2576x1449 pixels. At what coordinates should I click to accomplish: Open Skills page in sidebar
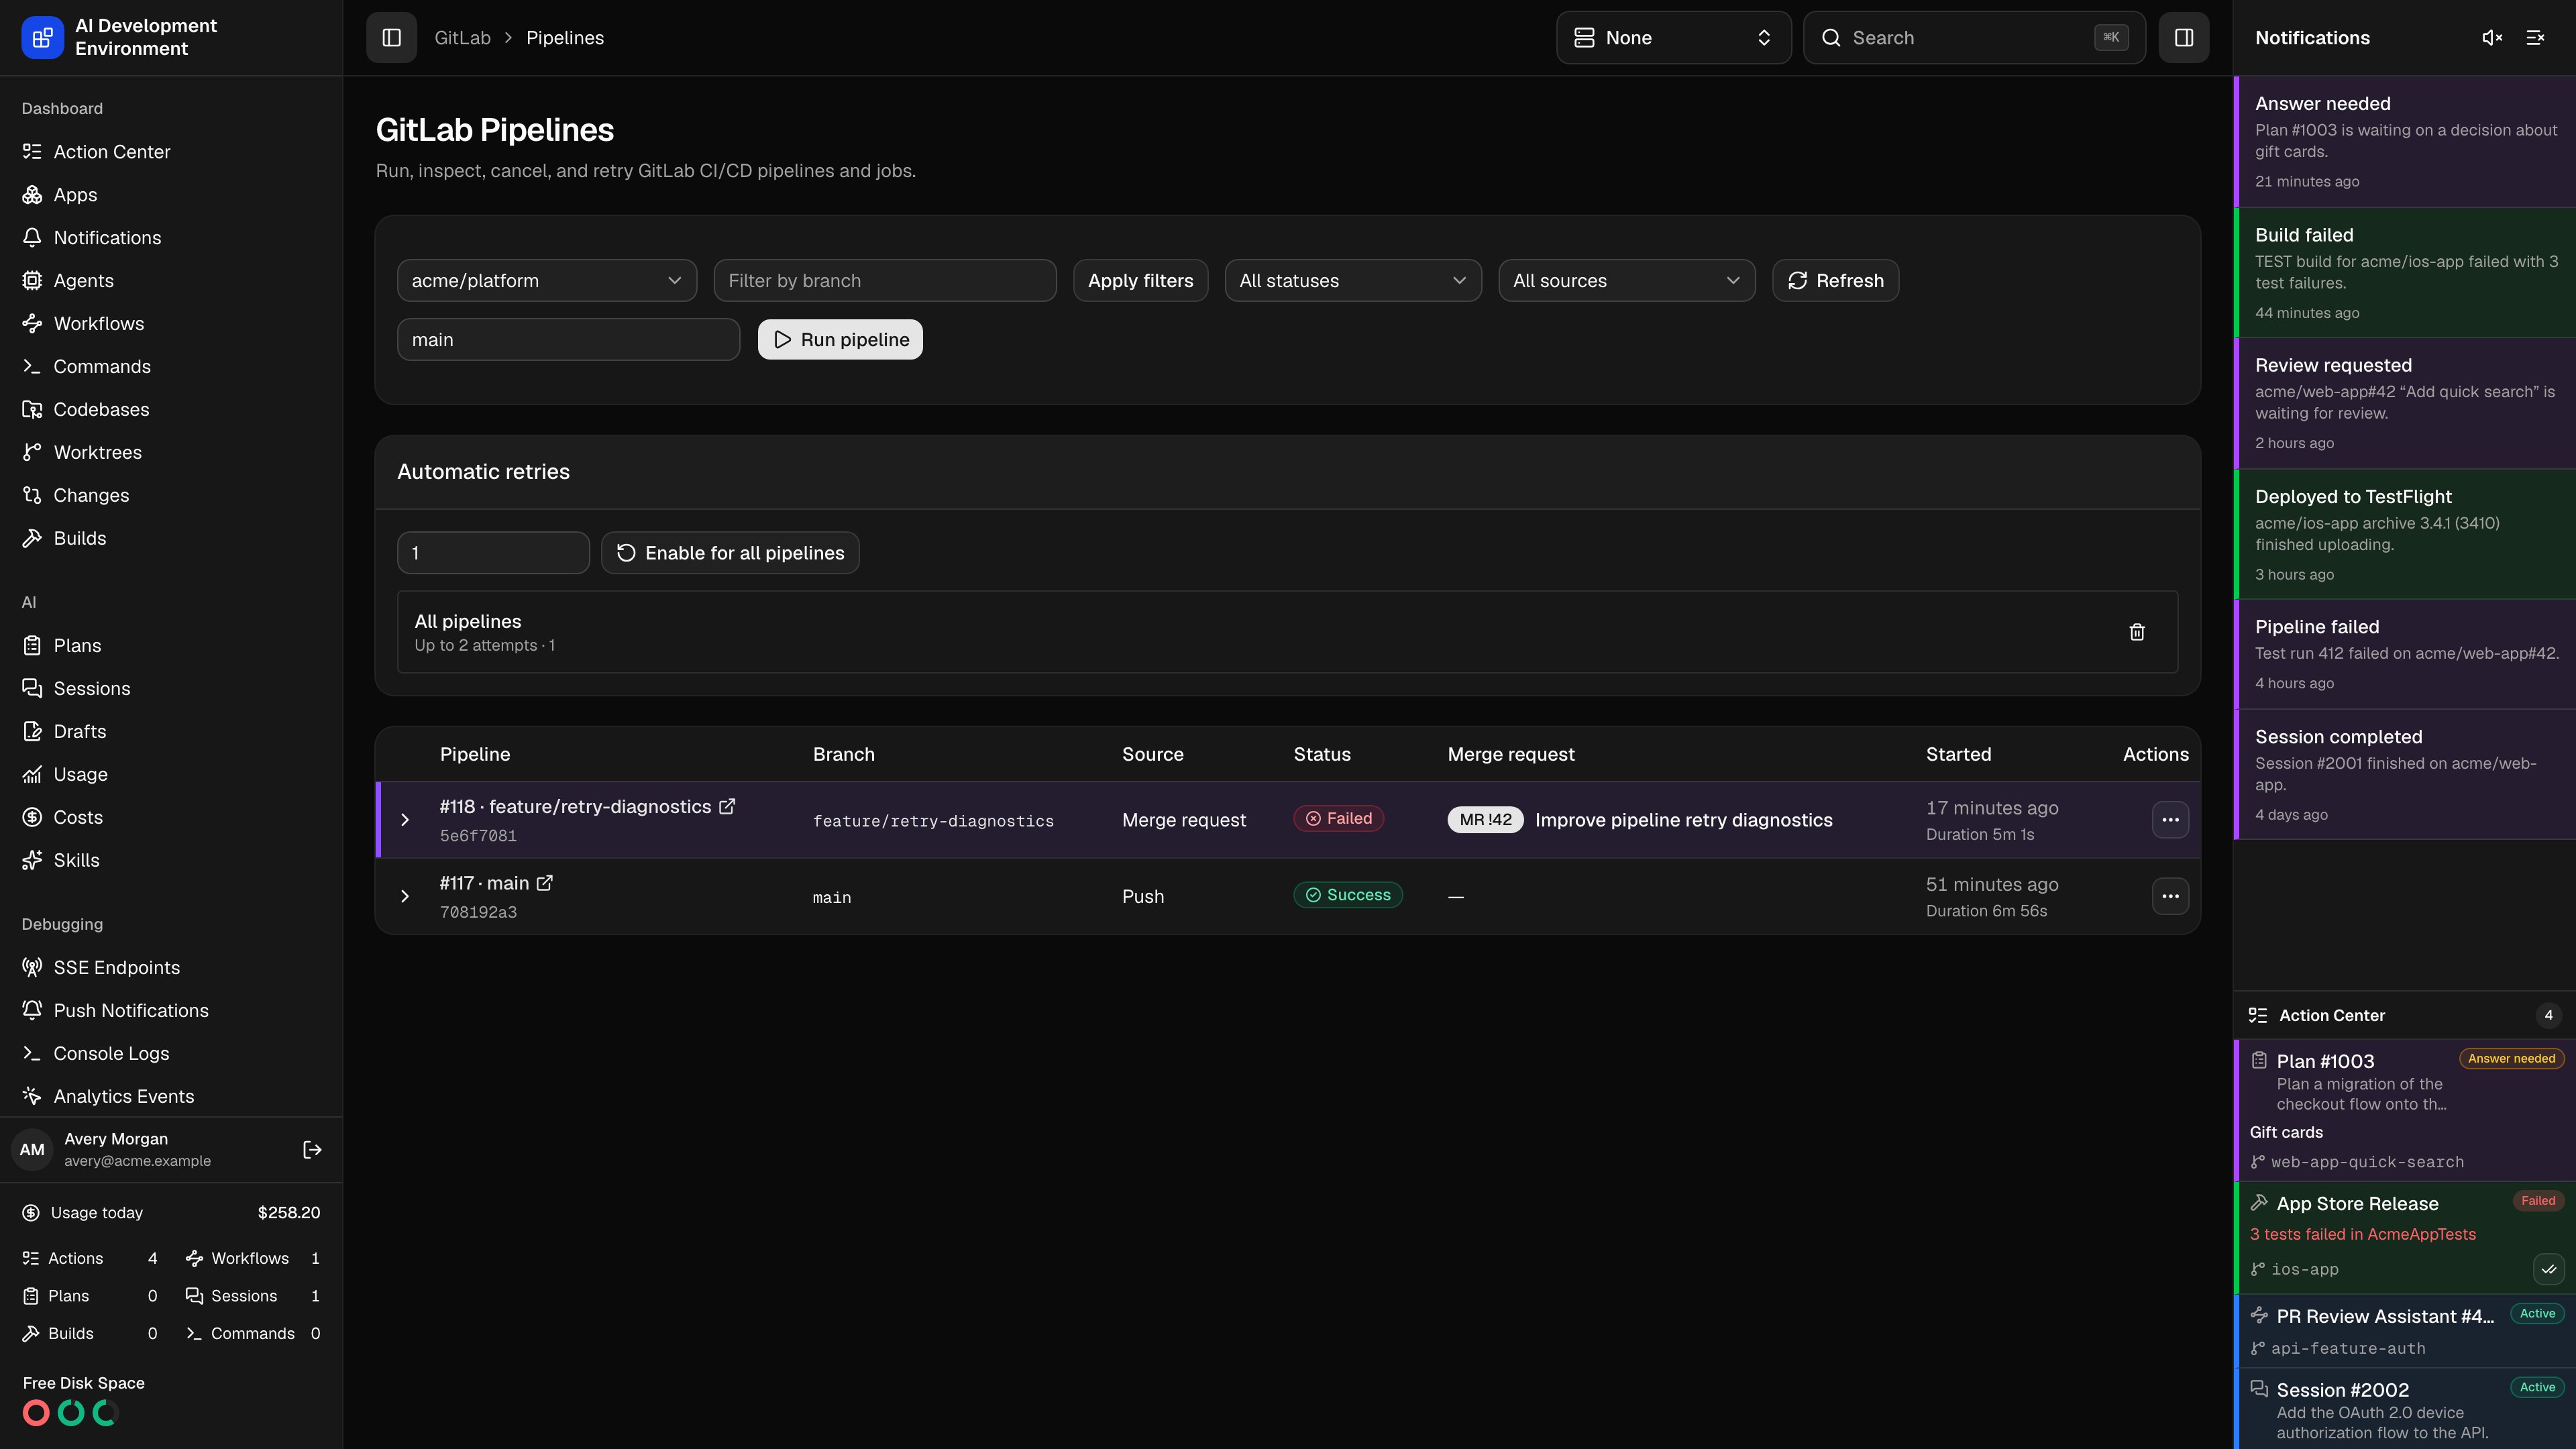point(171,860)
